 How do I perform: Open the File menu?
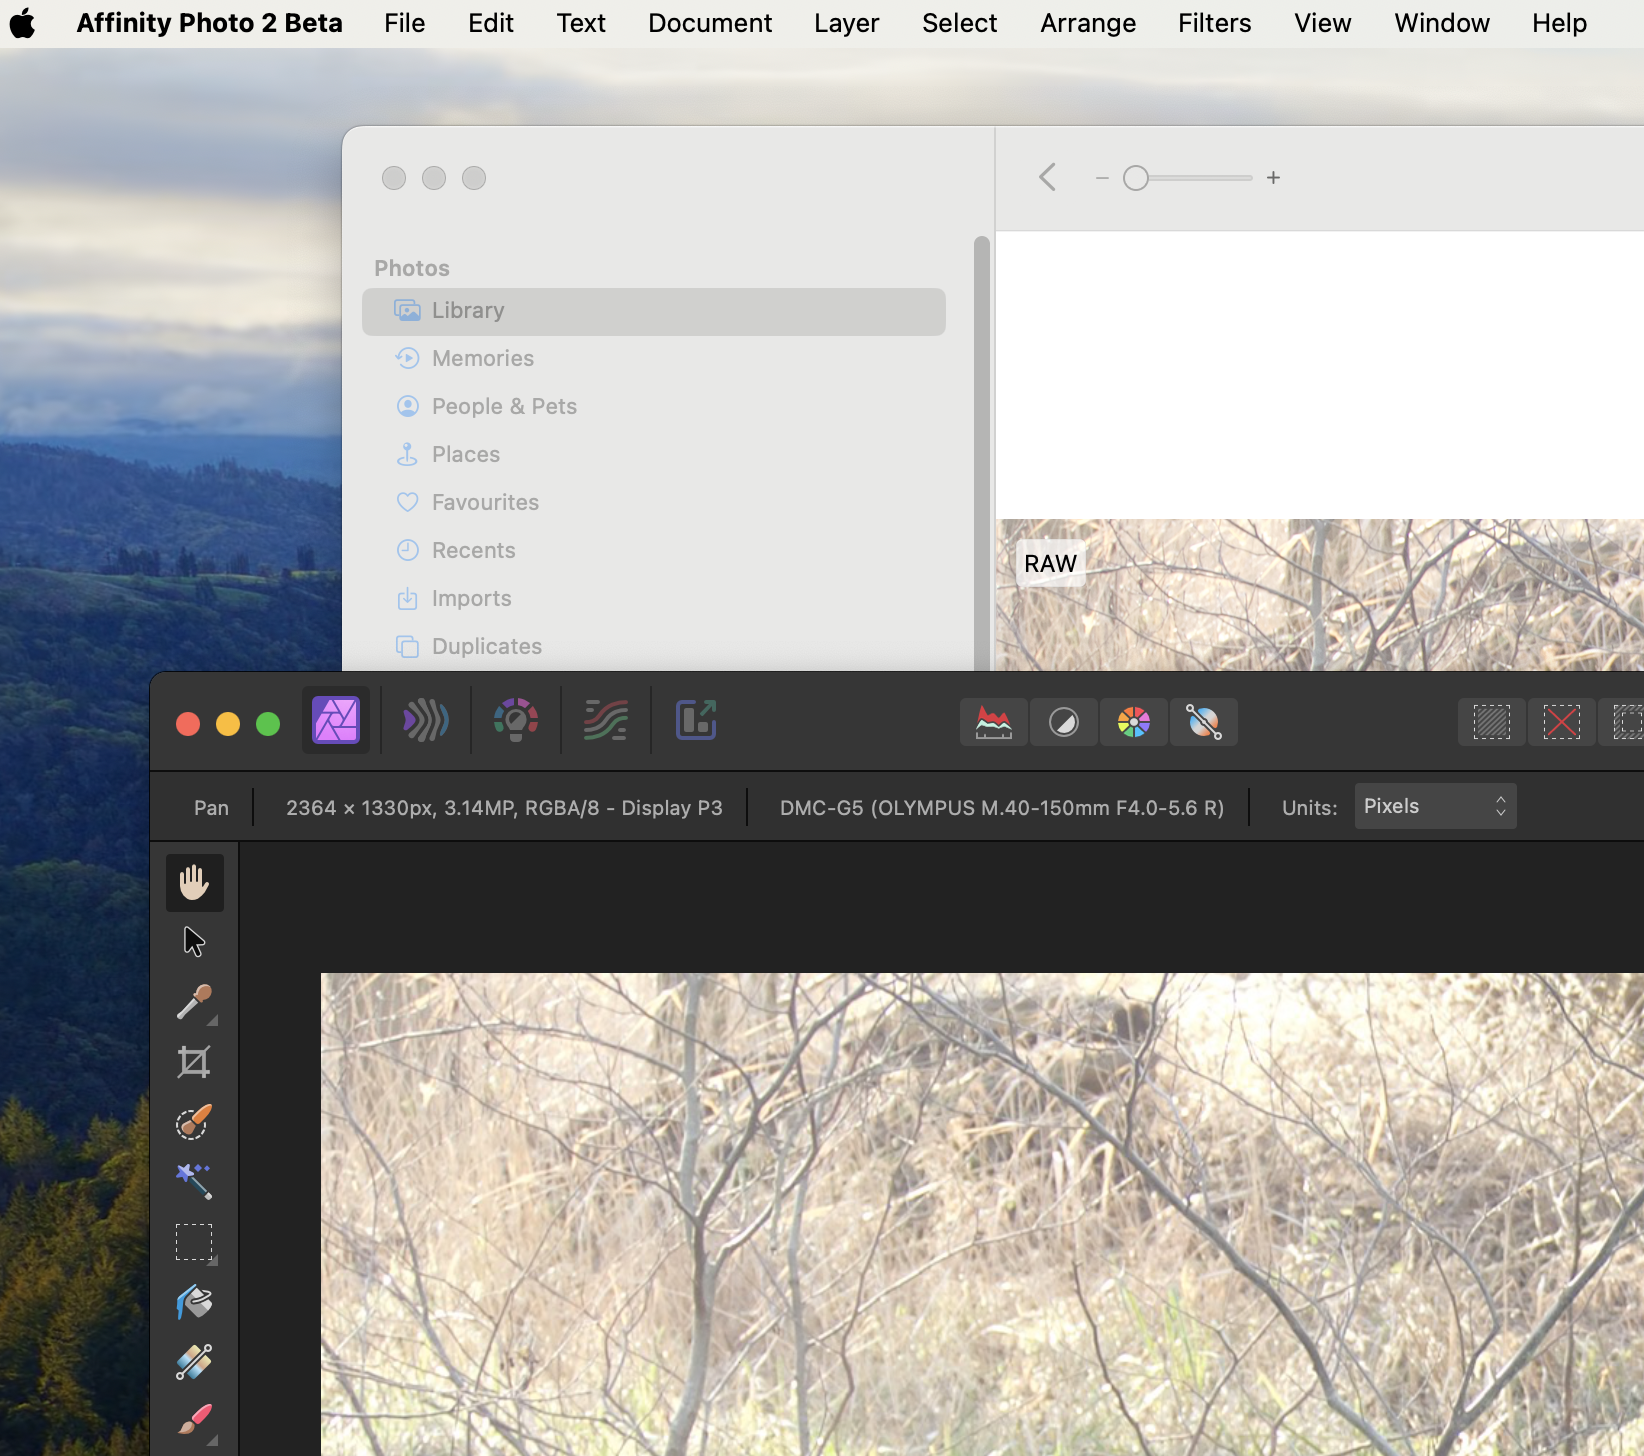[x=404, y=23]
